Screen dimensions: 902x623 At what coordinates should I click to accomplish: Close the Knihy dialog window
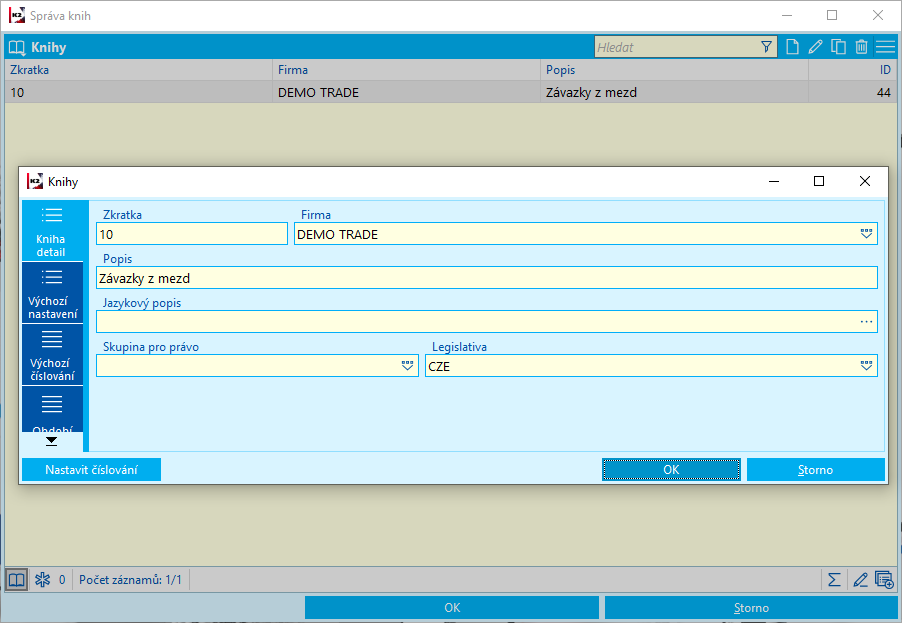865,181
